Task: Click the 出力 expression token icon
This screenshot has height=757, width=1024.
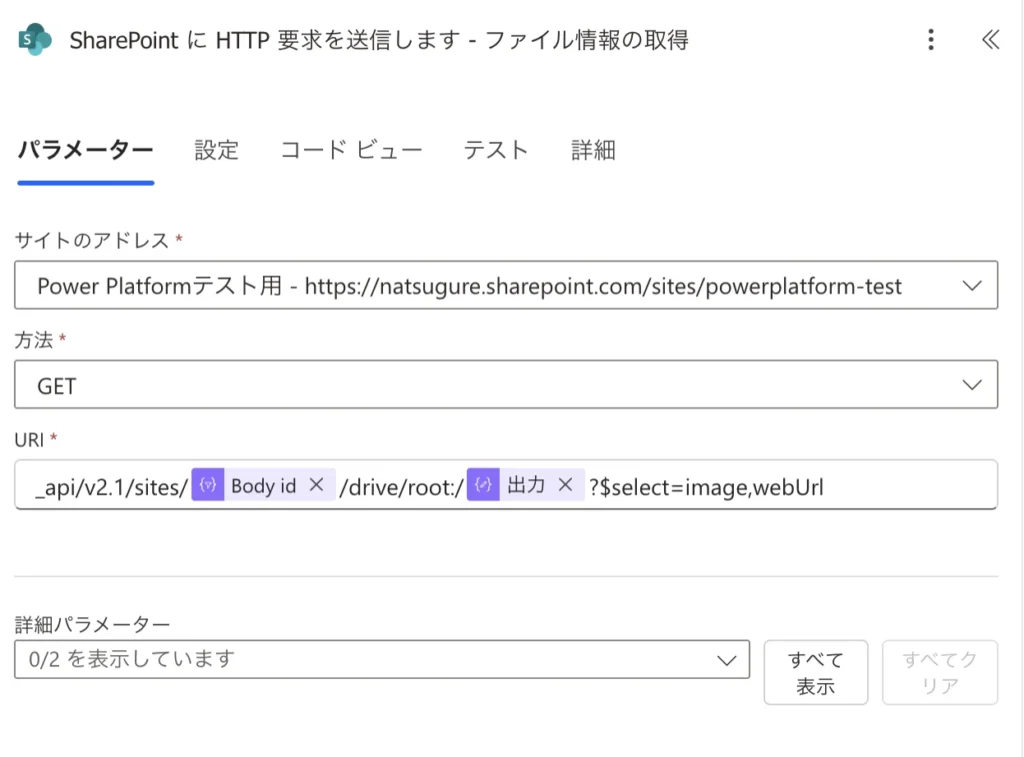Action: click(x=483, y=485)
